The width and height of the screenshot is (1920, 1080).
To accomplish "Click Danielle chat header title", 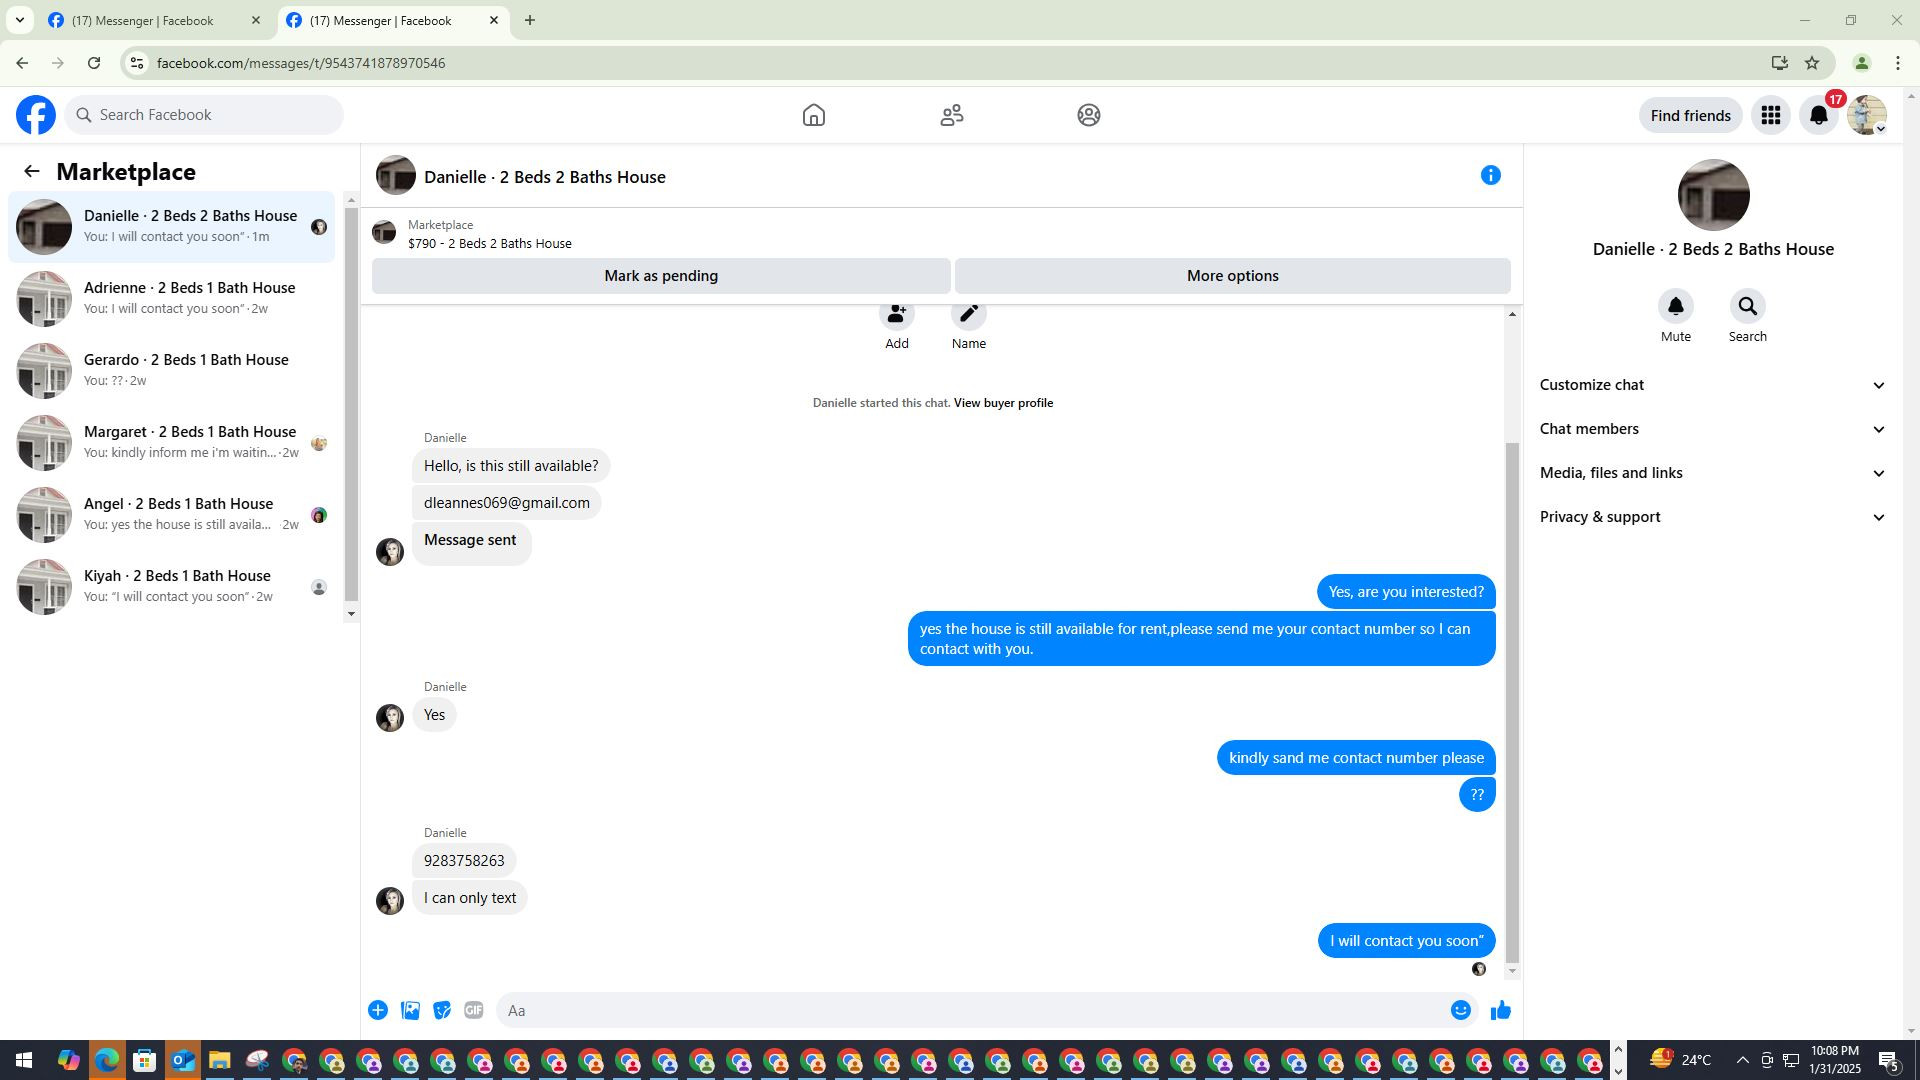I will coord(545,178).
